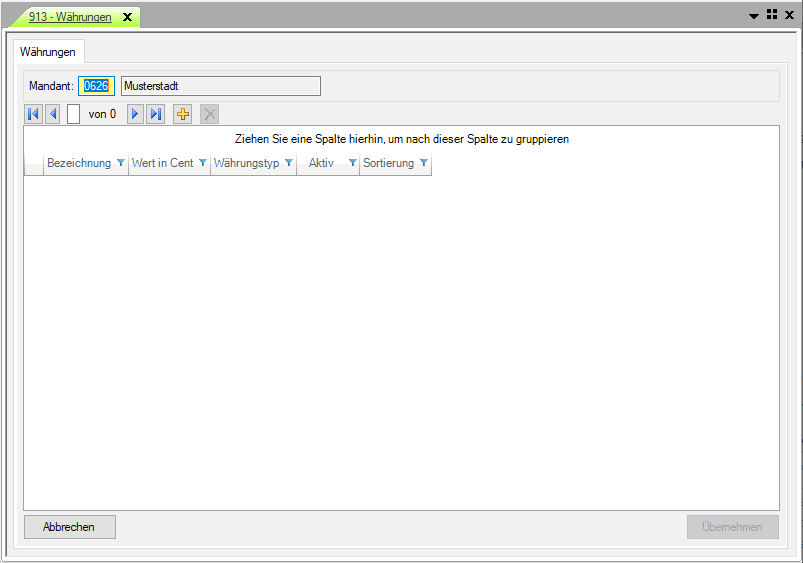Image resolution: width=803 pixels, height=563 pixels.
Task: Open filter for Aktiv column
Action: 351,163
